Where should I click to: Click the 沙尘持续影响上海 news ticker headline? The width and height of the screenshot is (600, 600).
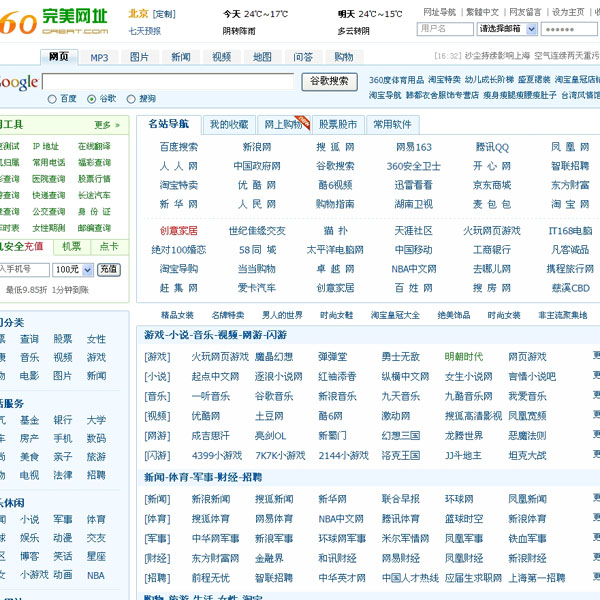click(497, 56)
